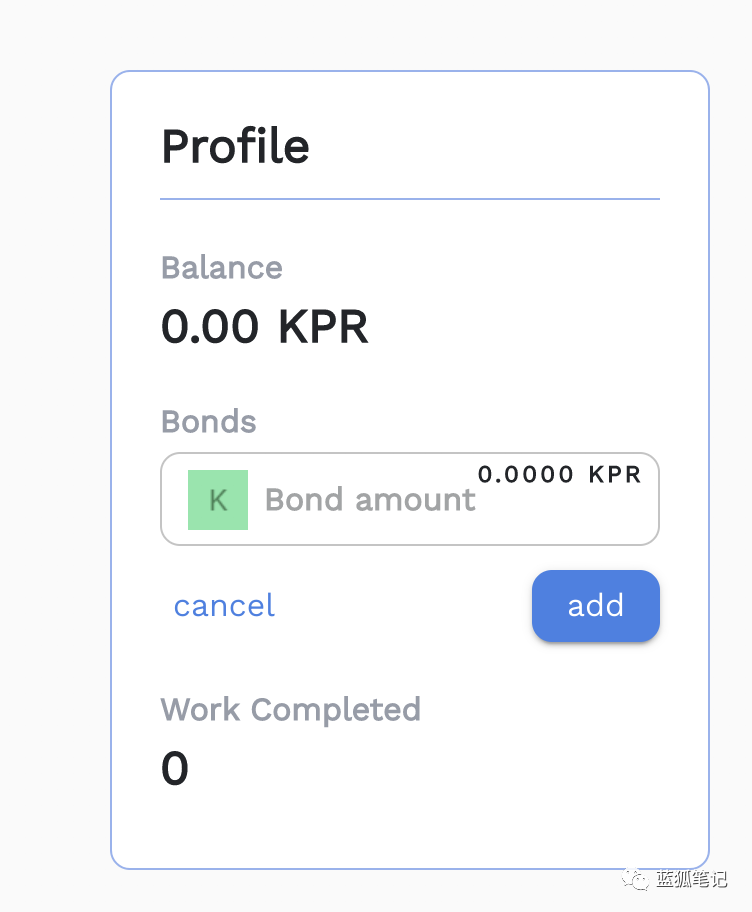The image size is (752, 912).
Task: Click the word Completed in Work Completed
Action: 336,710
